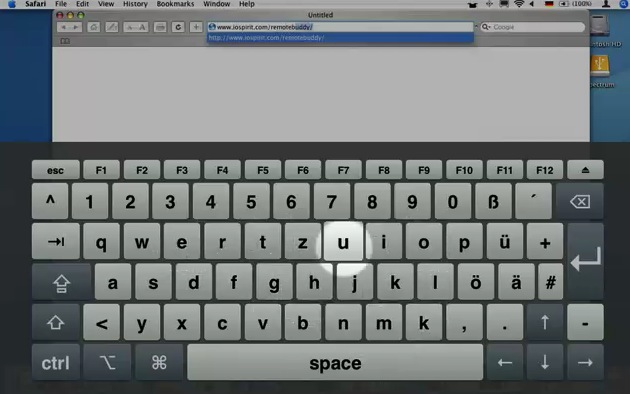The width and height of the screenshot is (630, 394).
Task: Toggle the ctrl modifier key
Action: click(56, 363)
